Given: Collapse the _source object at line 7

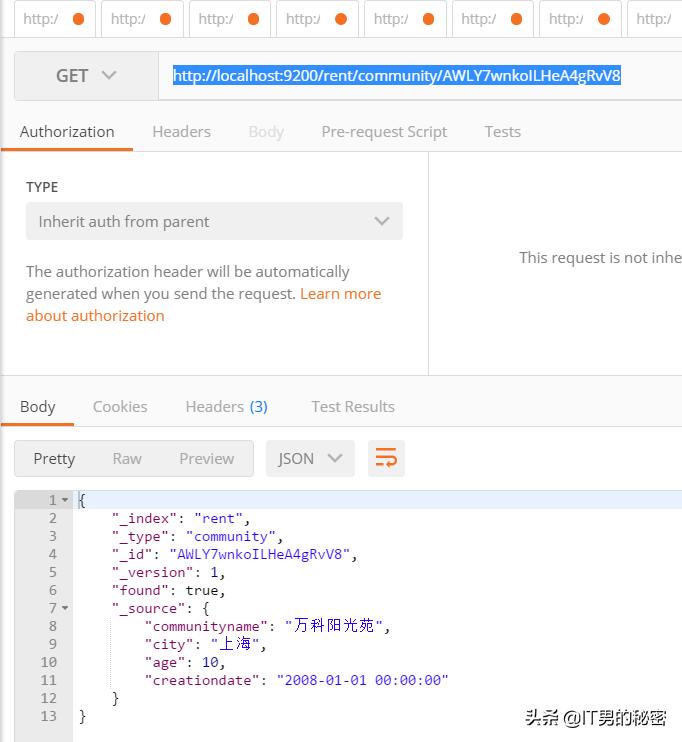Looking at the screenshot, I should [65, 608].
